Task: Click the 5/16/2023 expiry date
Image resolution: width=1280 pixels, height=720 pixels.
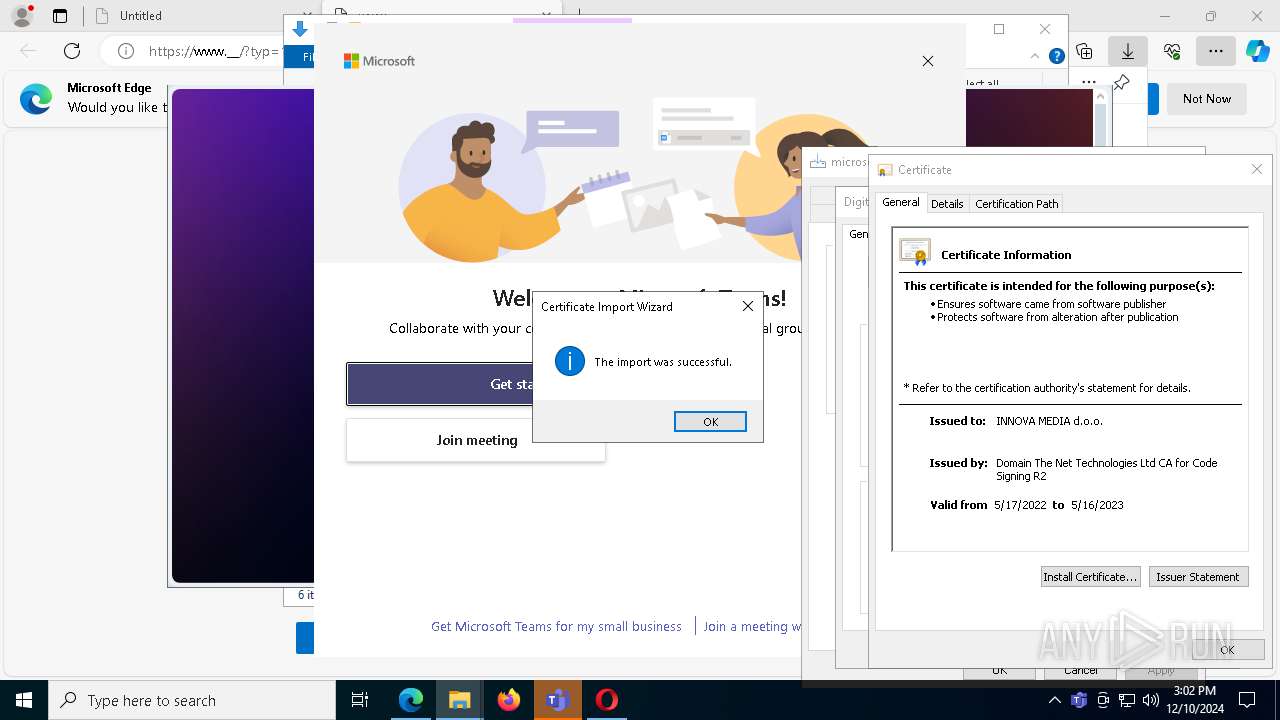Action: tap(1097, 505)
